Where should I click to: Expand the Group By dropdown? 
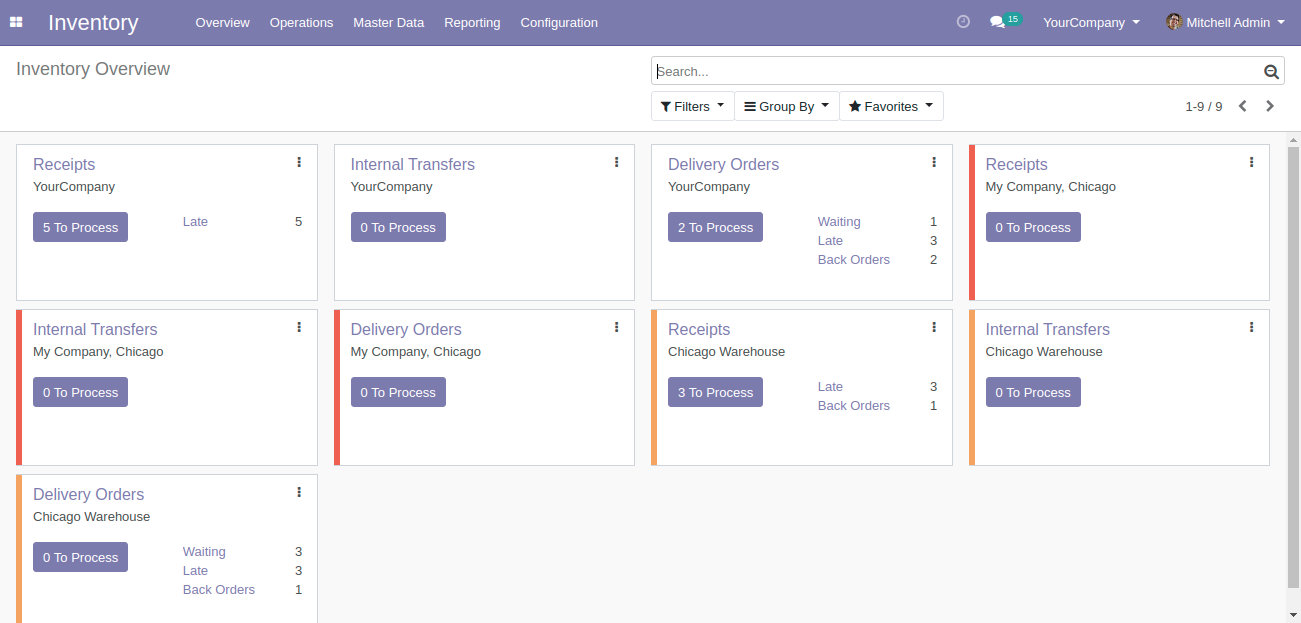[786, 106]
